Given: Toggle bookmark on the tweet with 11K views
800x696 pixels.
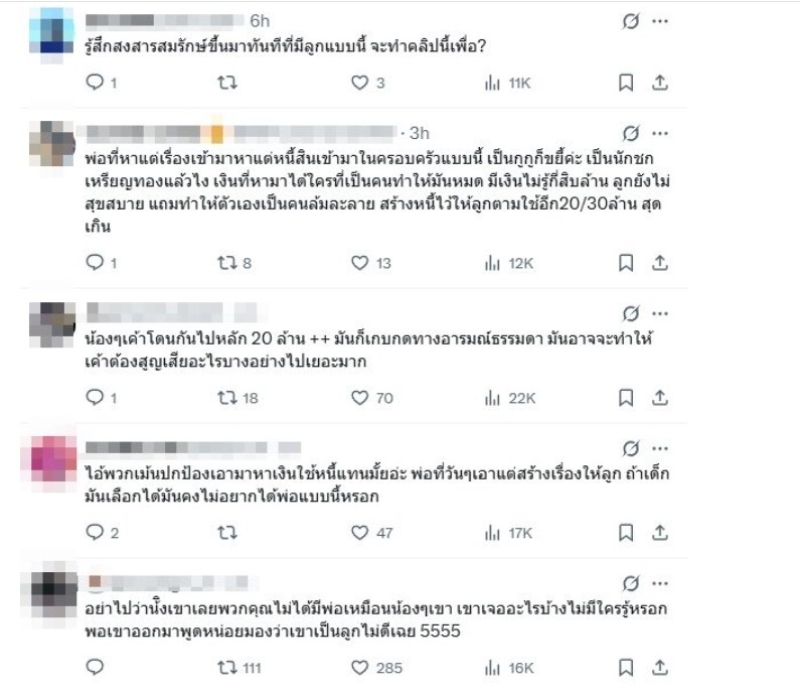Looking at the screenshot, I should tap(626, 83).
